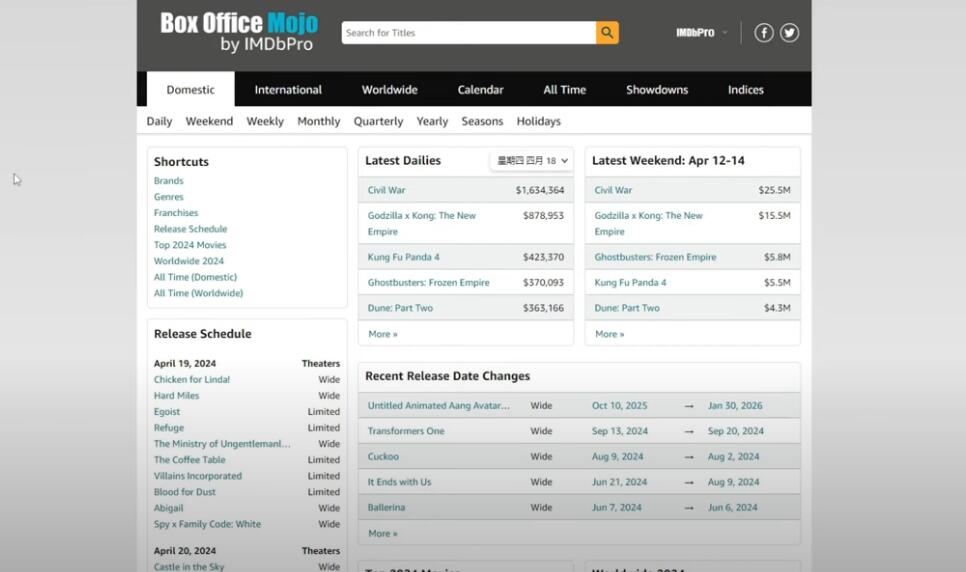The image size is (966, 572).
Task: Click inside the Search for Titles field
Action: 468,33
